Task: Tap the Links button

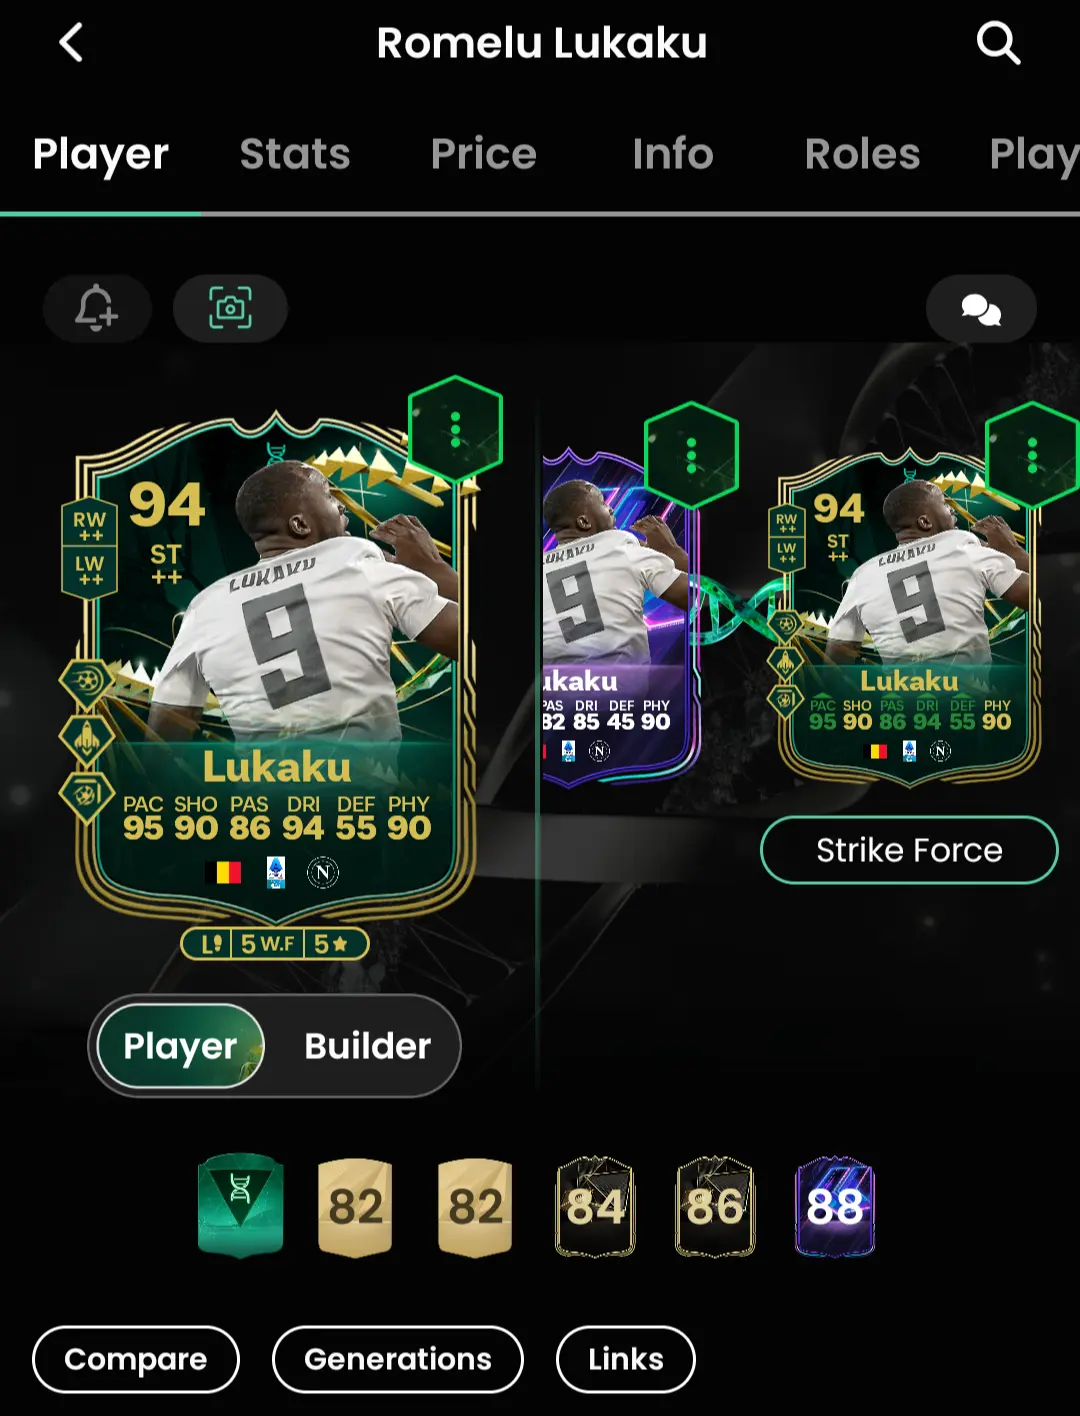Action: (626, 1359)
